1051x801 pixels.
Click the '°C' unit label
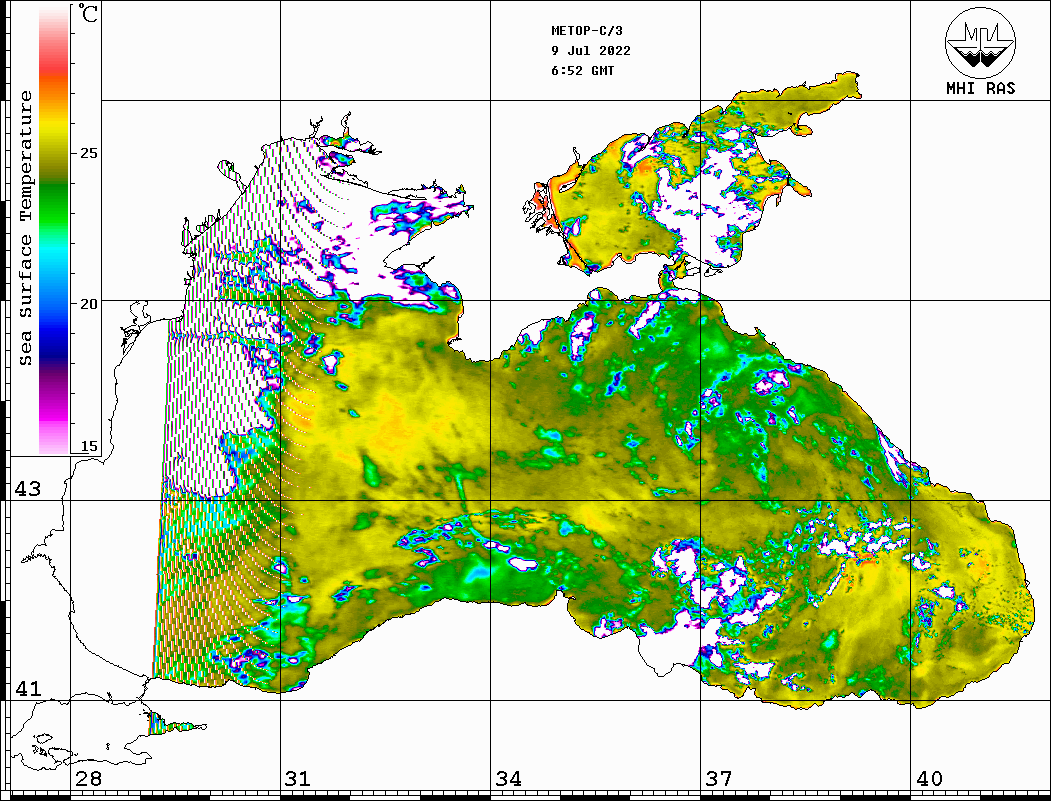coord(88,13)
